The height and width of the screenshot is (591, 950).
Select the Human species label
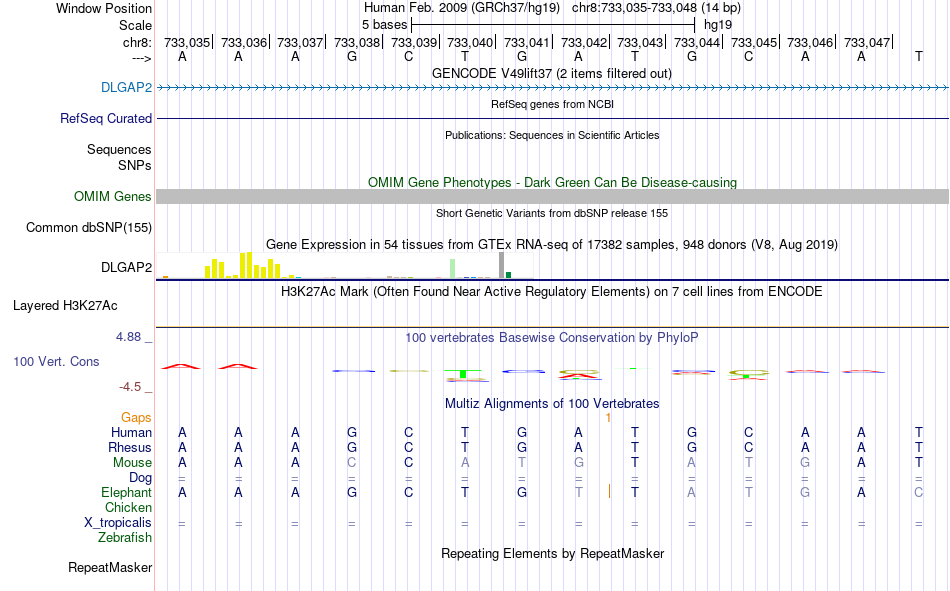[131, 432]
